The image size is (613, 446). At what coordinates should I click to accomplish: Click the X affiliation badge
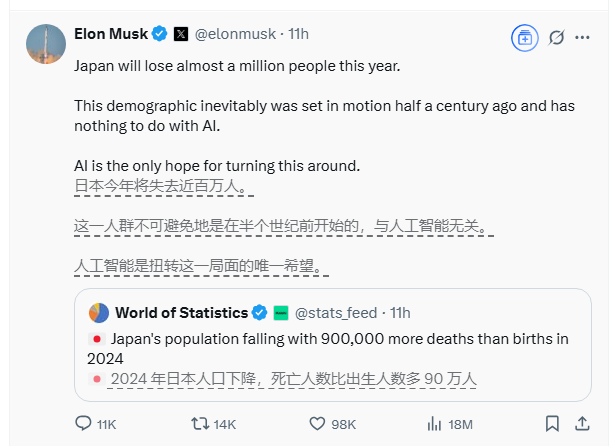pos(181,34)
